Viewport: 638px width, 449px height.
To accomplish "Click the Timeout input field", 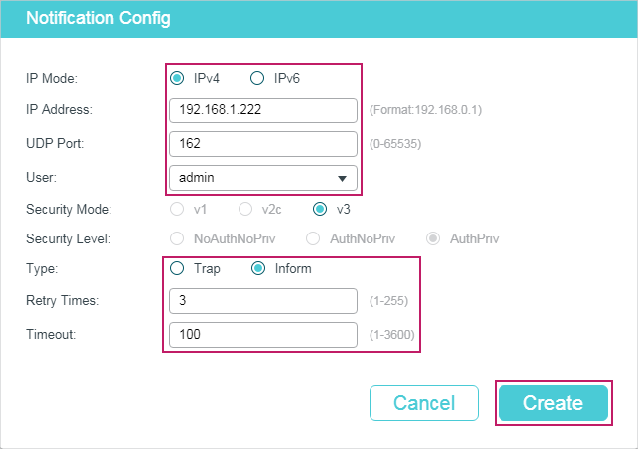I will coord(263,335).
